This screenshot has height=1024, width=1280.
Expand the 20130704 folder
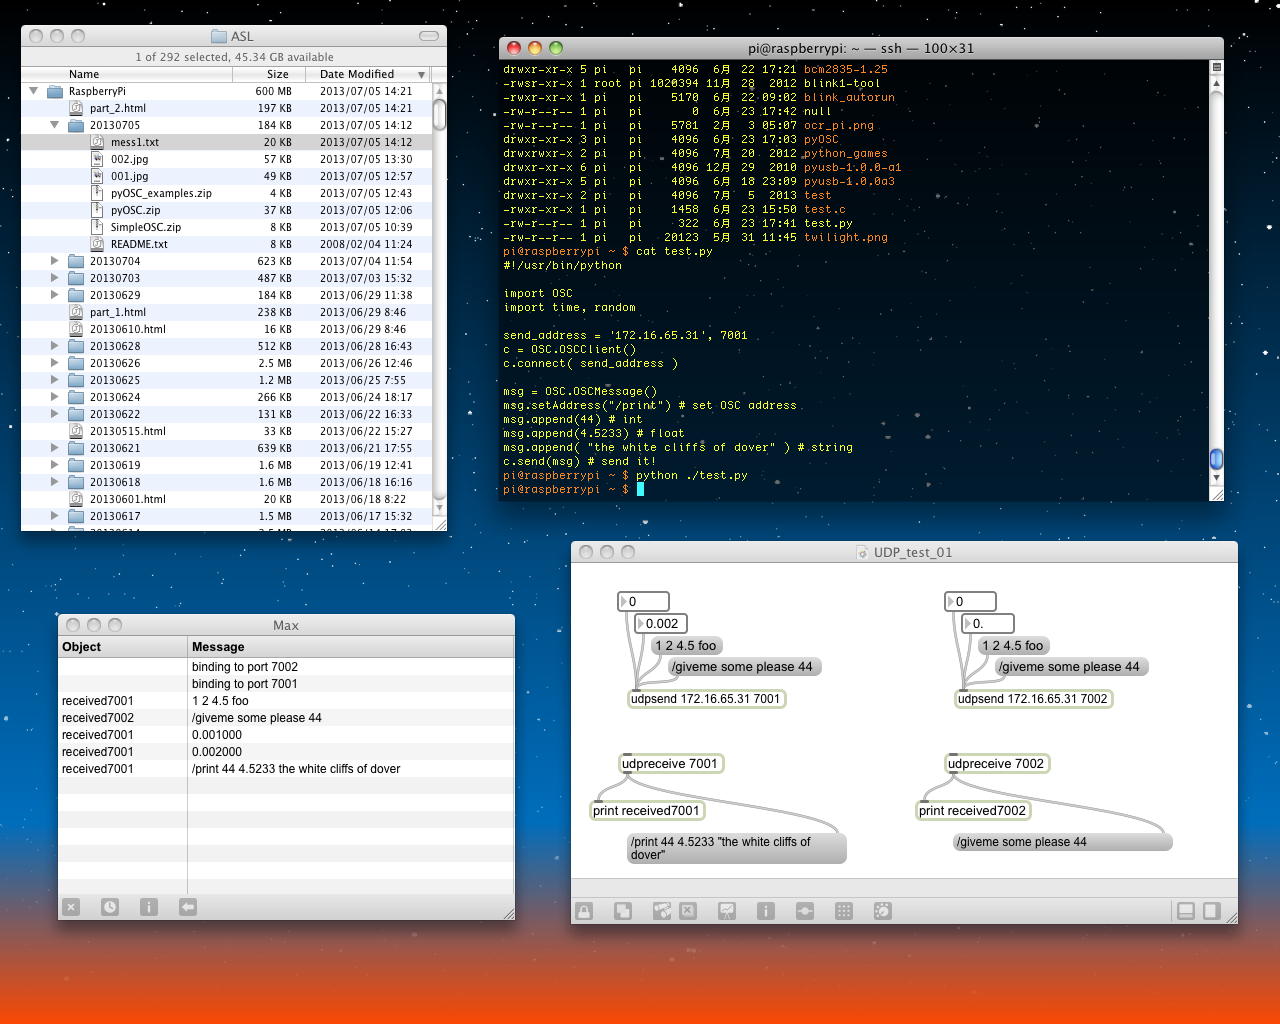[x=55, y=261]
